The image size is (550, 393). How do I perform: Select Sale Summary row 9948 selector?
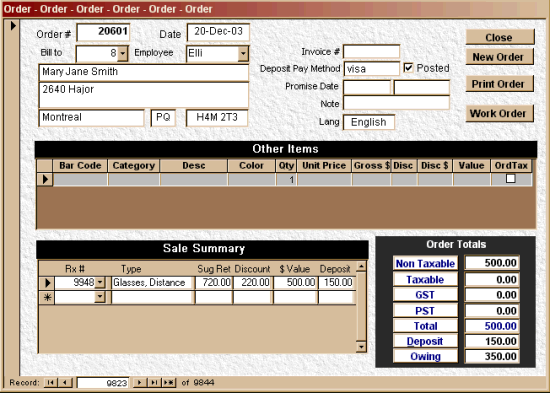[47, 282]
